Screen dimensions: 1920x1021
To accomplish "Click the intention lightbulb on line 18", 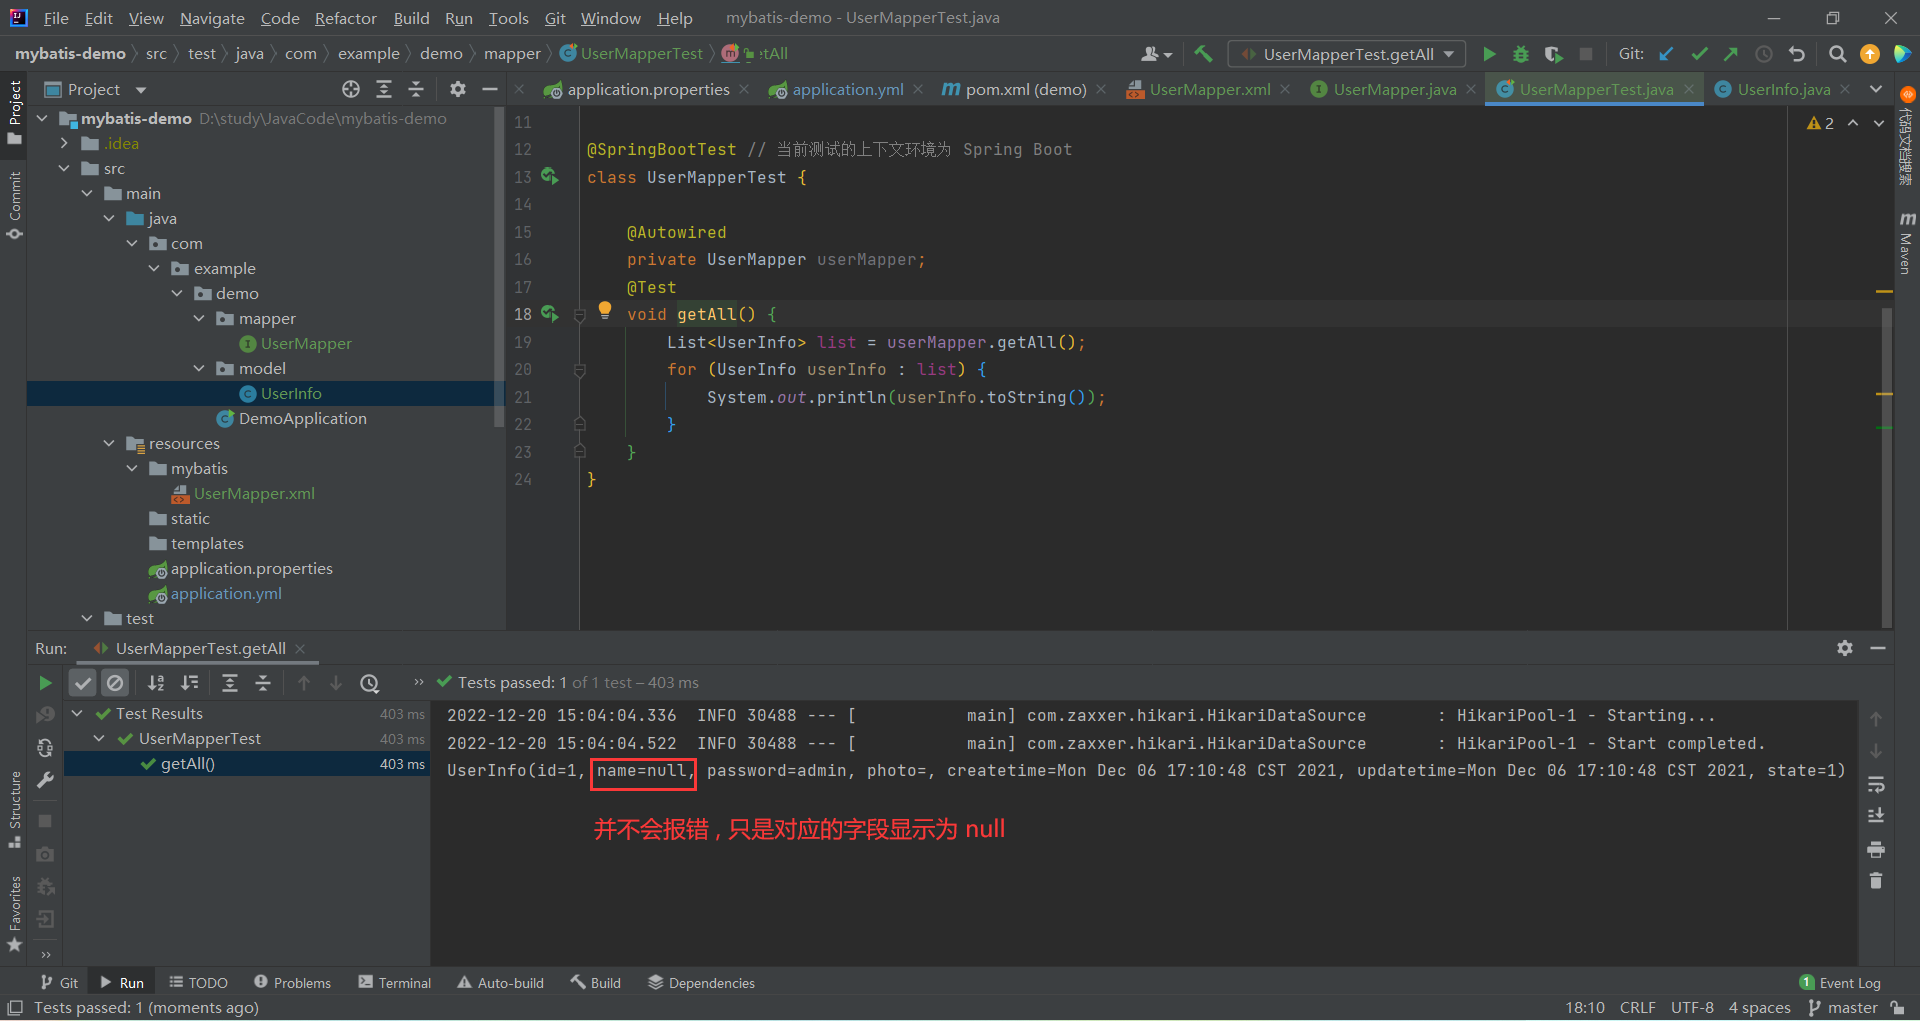I will pyautogui.click(x=605, y=310).
